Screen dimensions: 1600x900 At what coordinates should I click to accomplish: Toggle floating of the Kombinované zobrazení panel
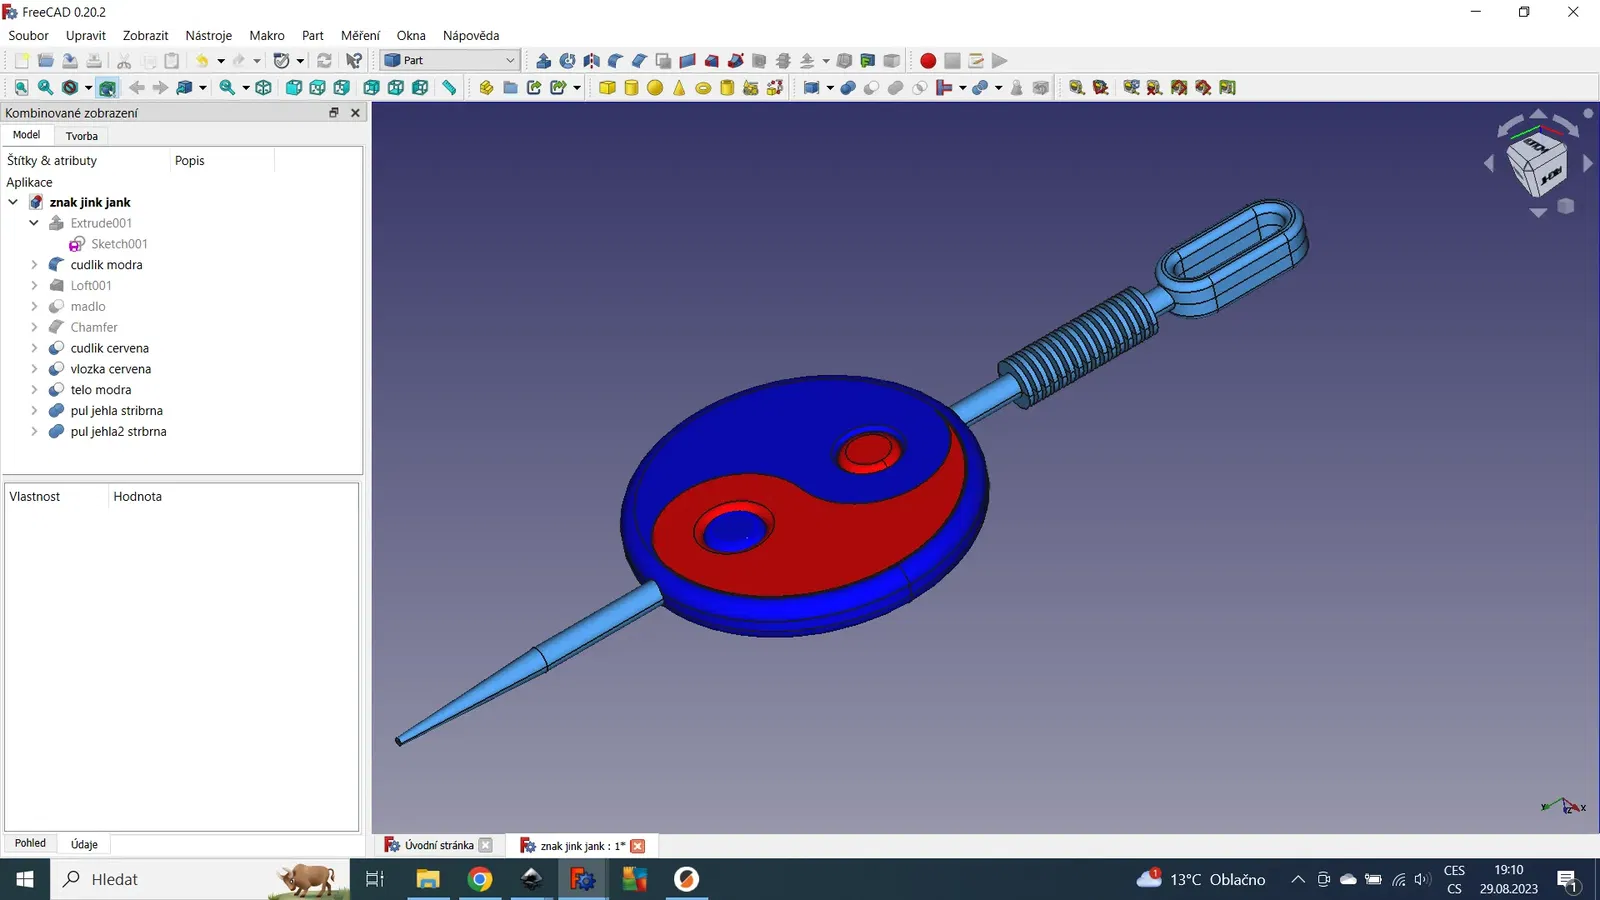[334, 113]
